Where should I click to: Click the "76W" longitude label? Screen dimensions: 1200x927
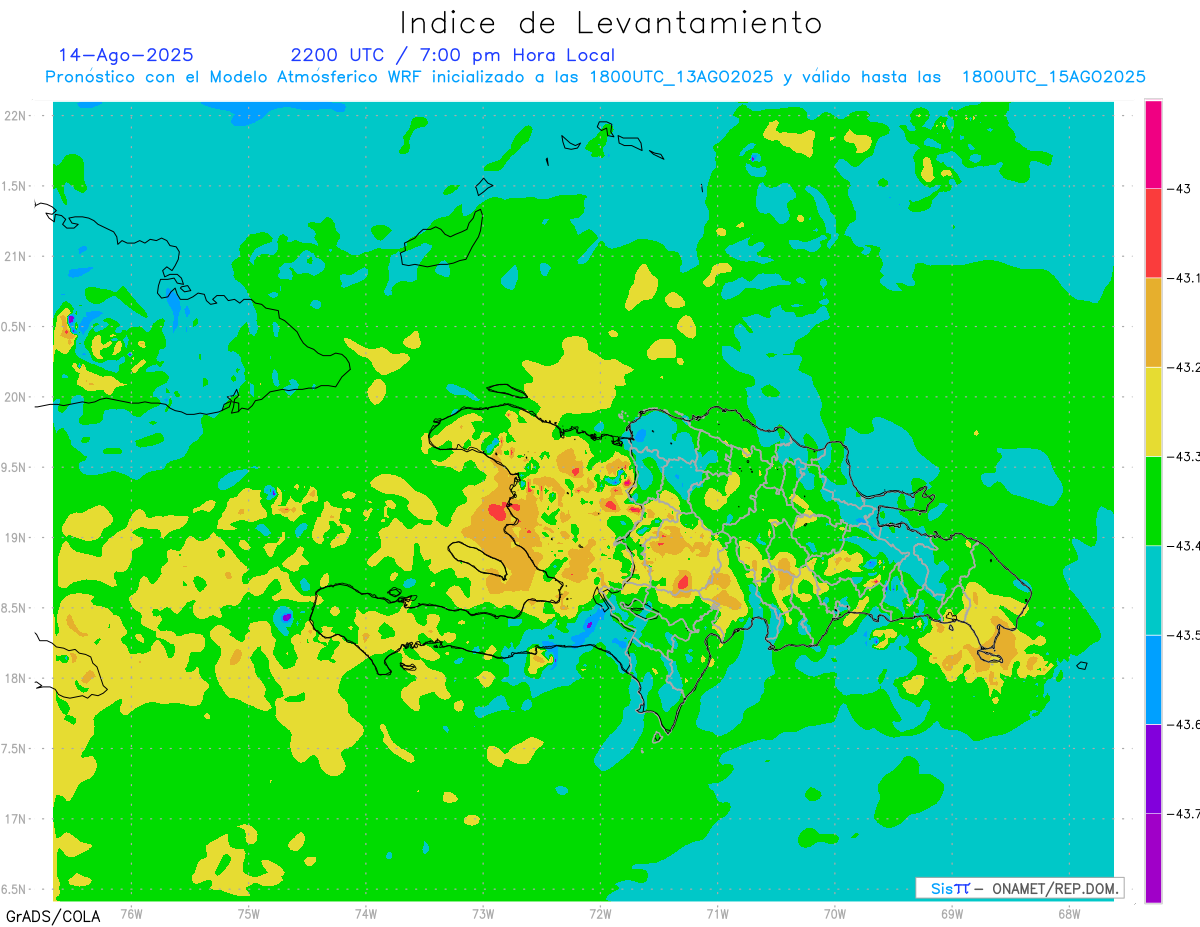click(x=132, y=913)
